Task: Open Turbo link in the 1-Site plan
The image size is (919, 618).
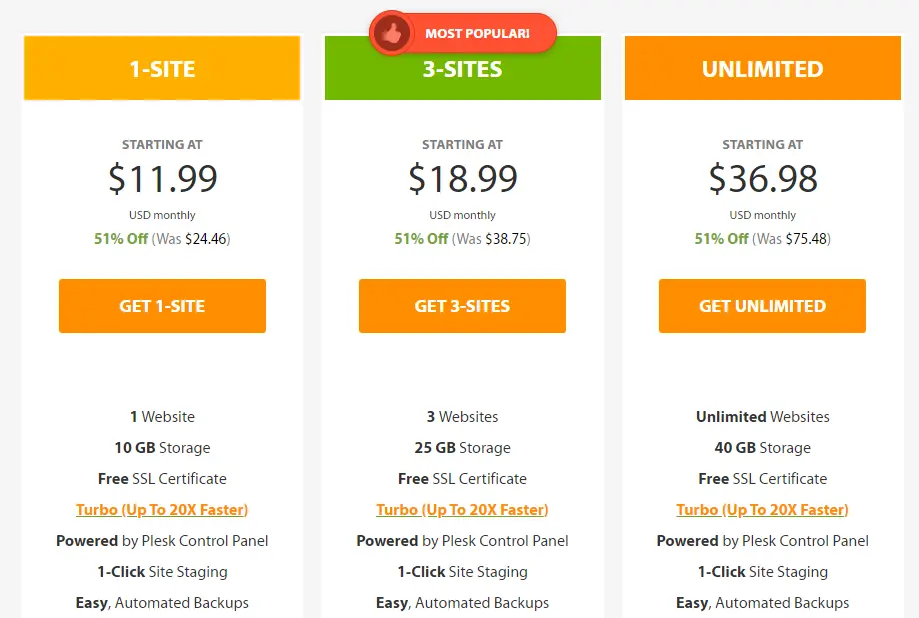Action: point(162,510)
